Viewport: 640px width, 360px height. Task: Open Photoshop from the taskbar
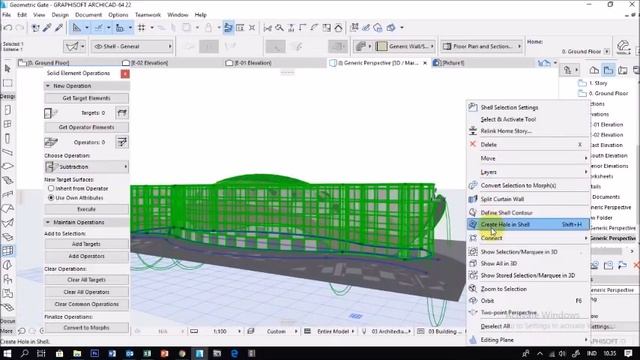pos(94,353)
